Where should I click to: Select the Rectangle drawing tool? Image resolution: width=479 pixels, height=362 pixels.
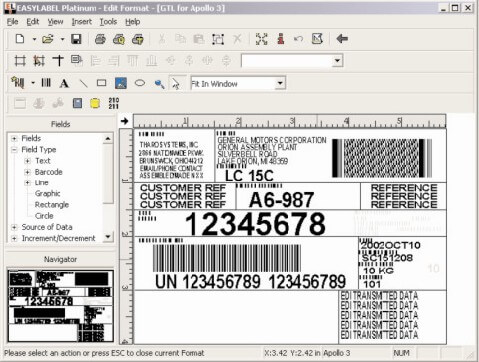point(101,83)
